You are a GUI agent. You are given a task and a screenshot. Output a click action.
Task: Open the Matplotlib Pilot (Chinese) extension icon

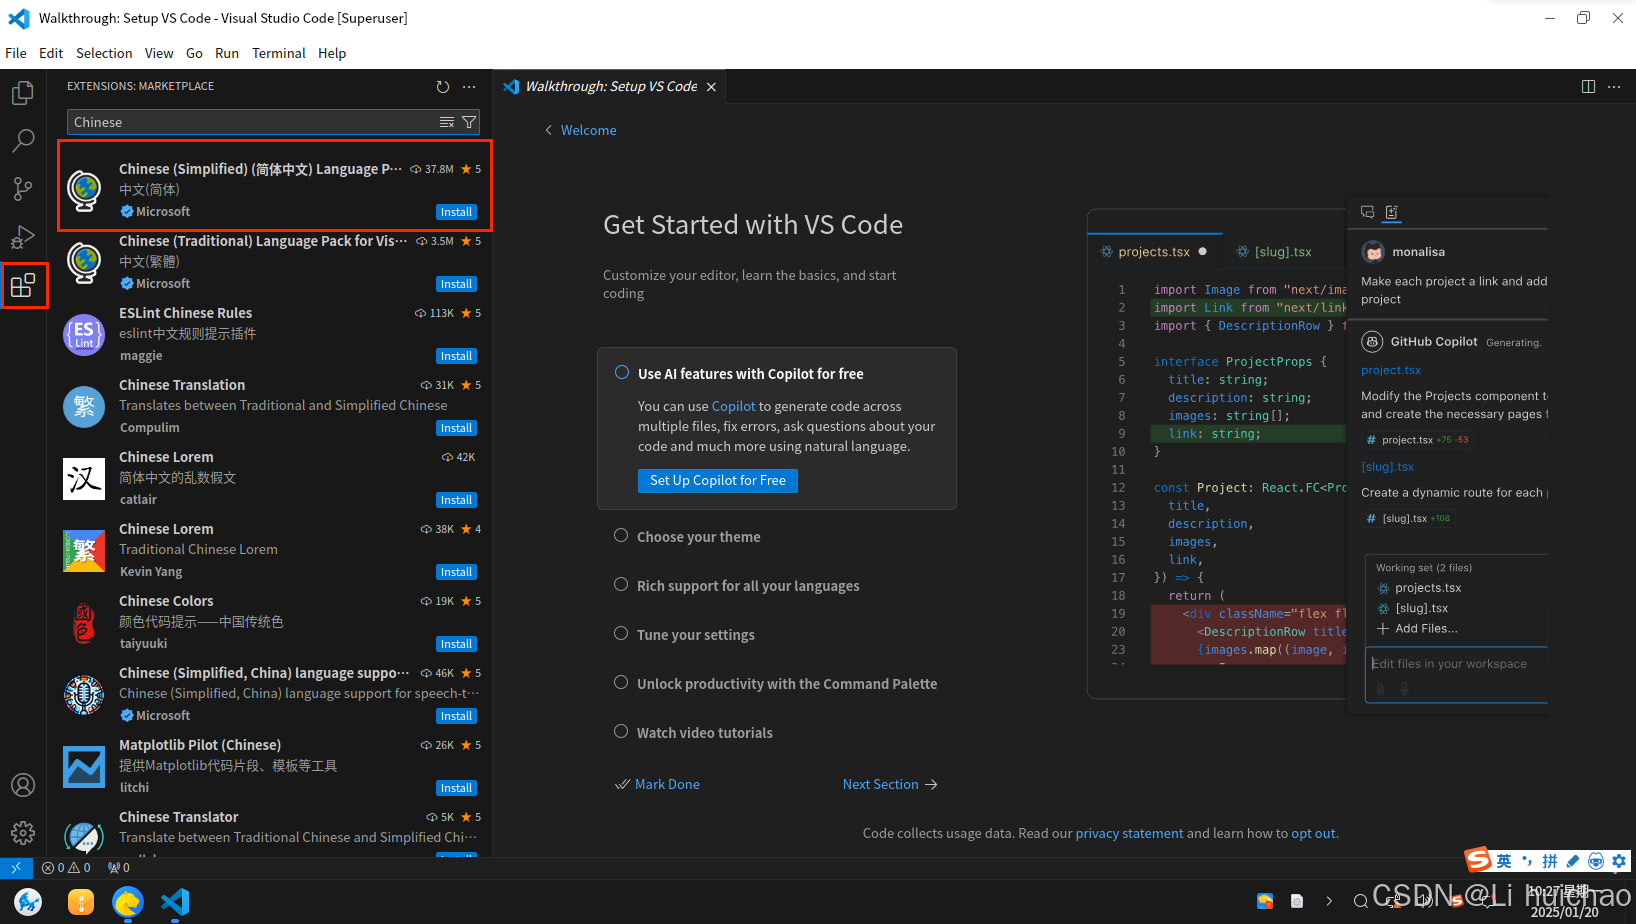pos(84,766)
